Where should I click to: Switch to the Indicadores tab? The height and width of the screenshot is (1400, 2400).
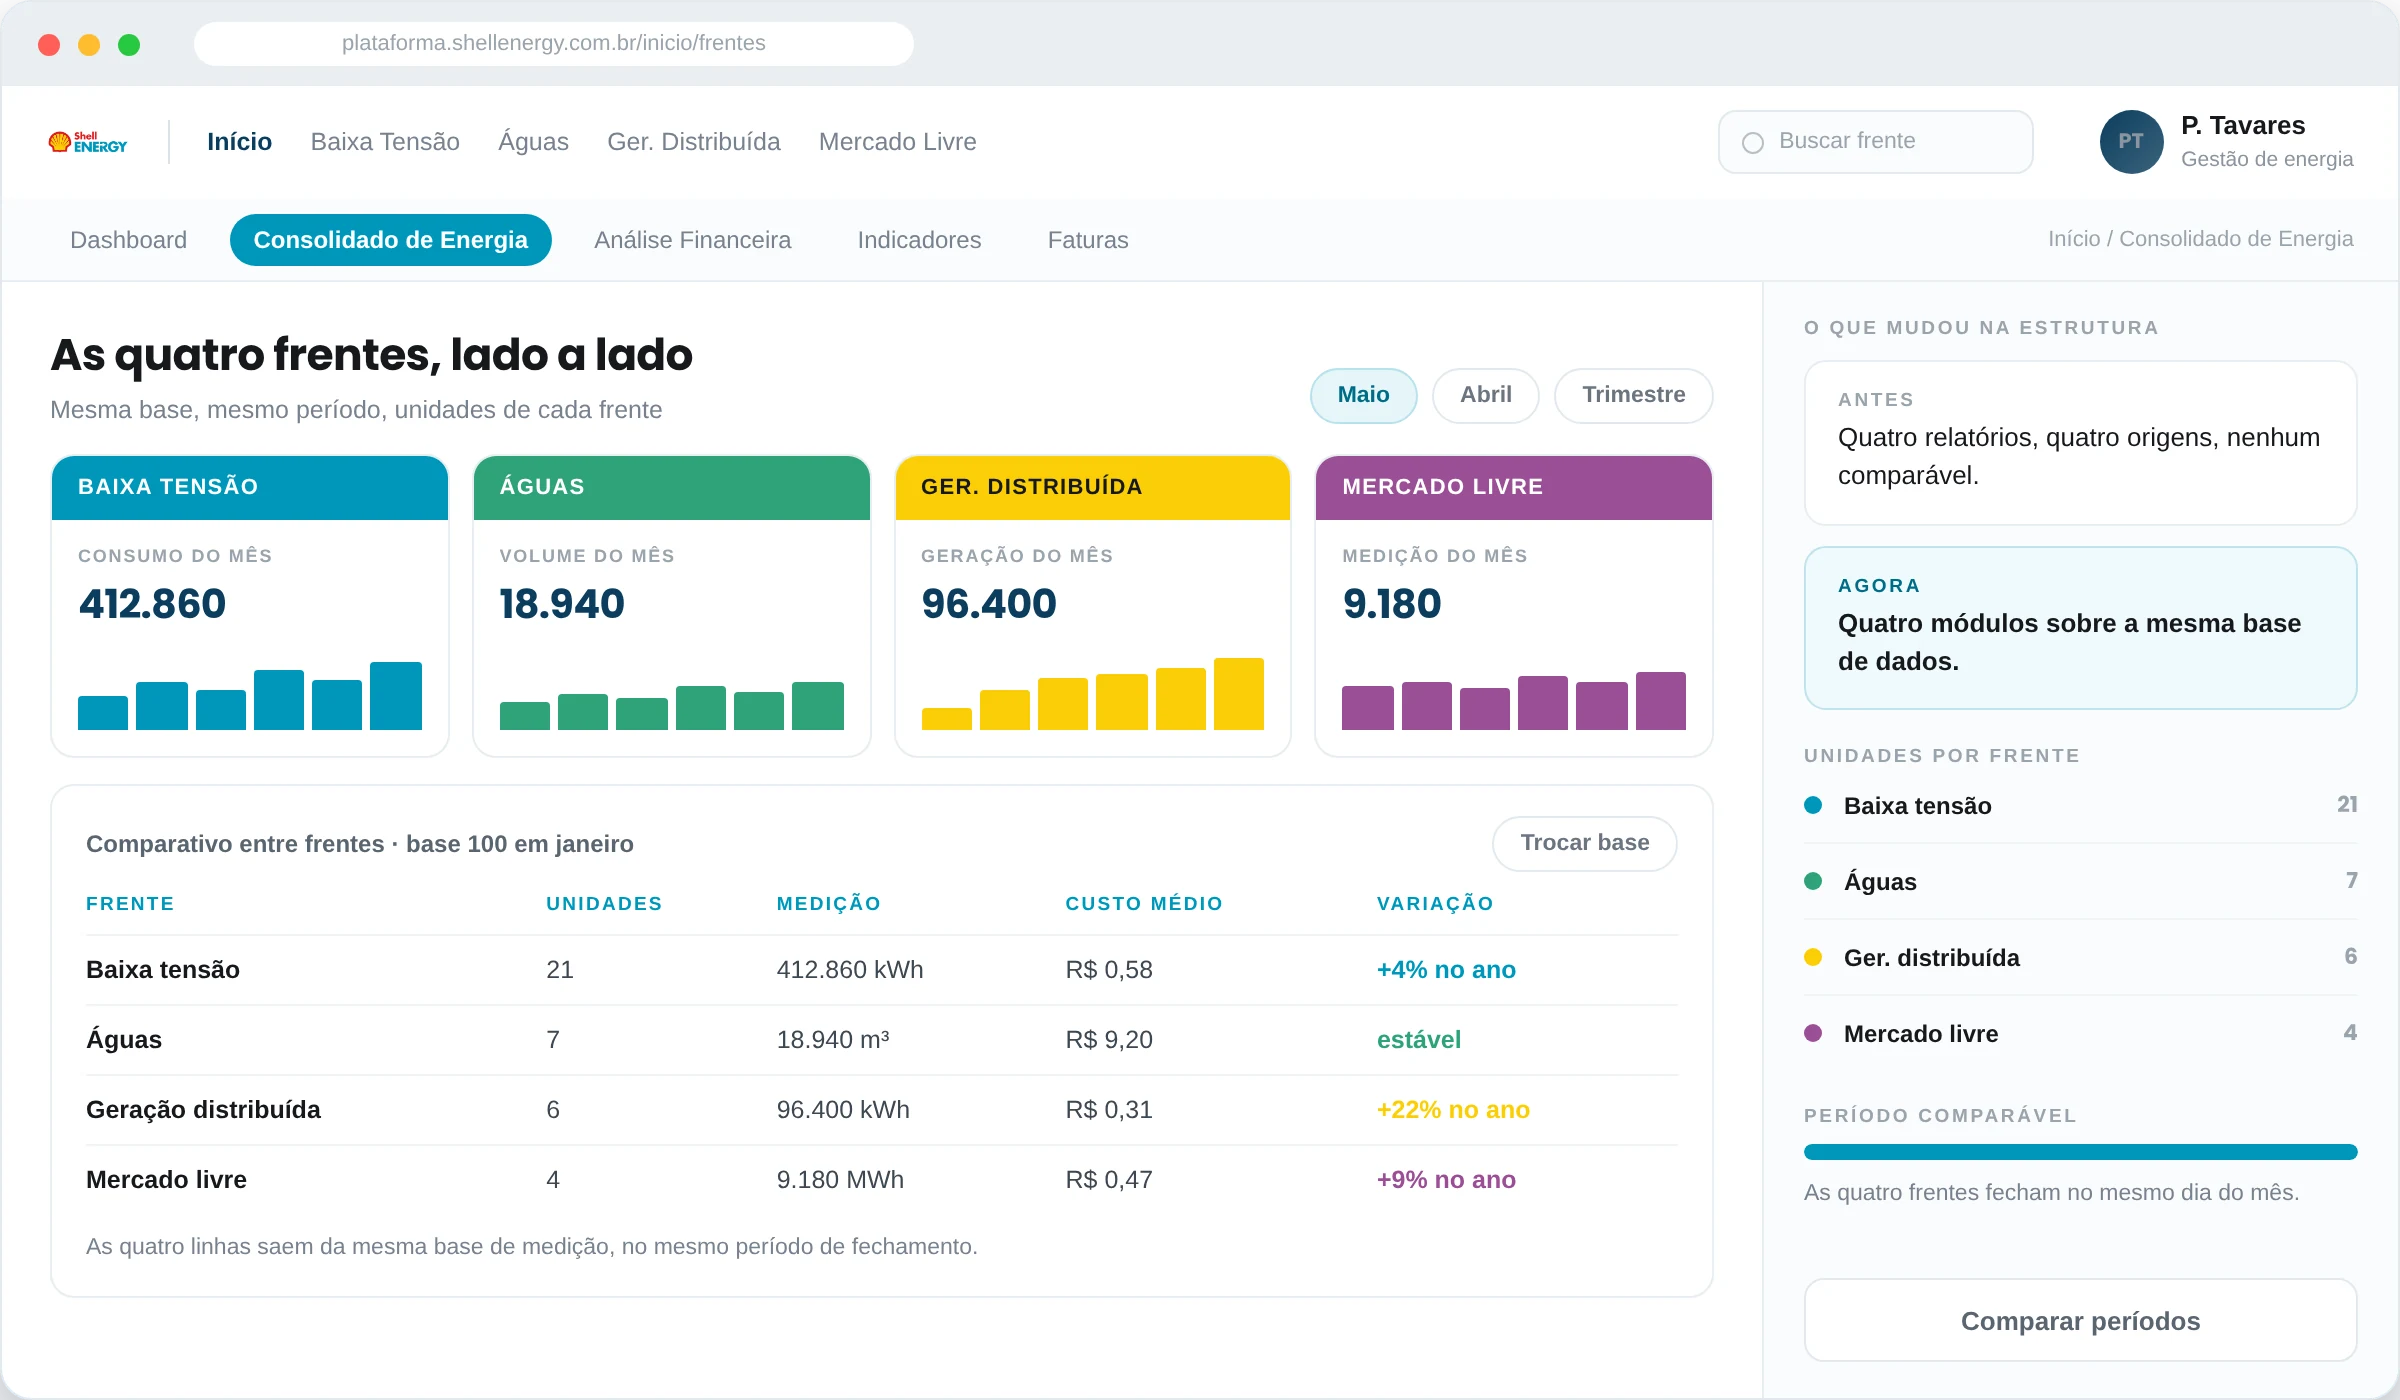pos(919,240)
